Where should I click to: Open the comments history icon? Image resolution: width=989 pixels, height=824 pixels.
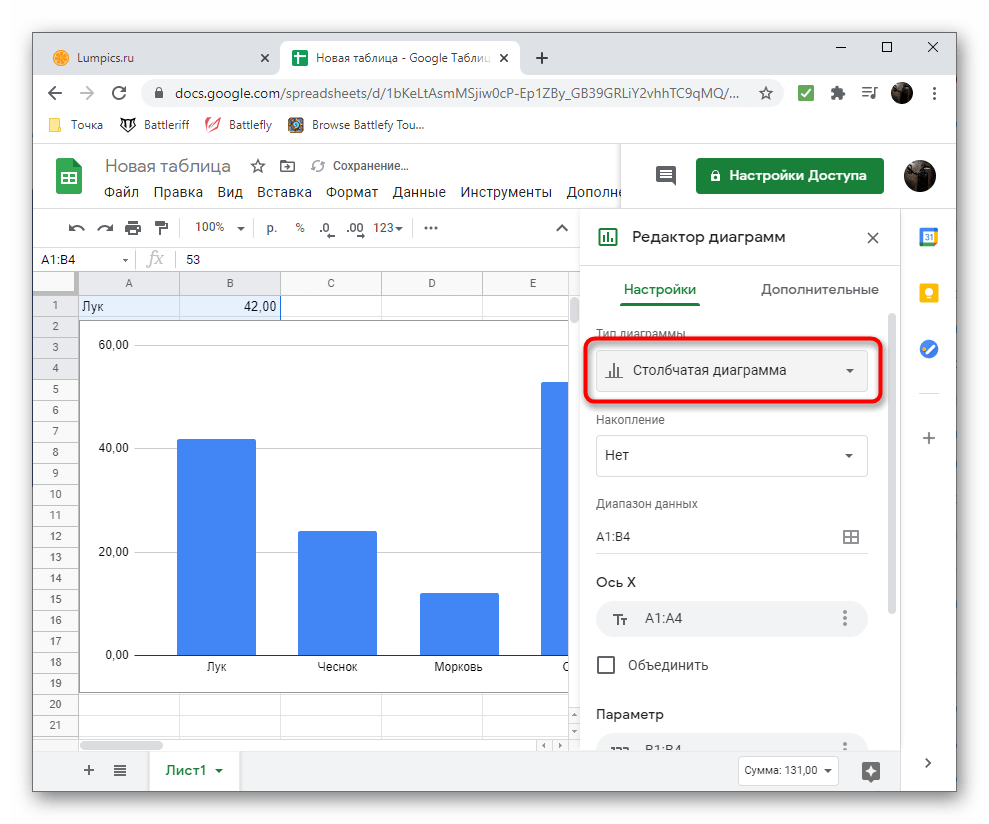tap(665, 175)
